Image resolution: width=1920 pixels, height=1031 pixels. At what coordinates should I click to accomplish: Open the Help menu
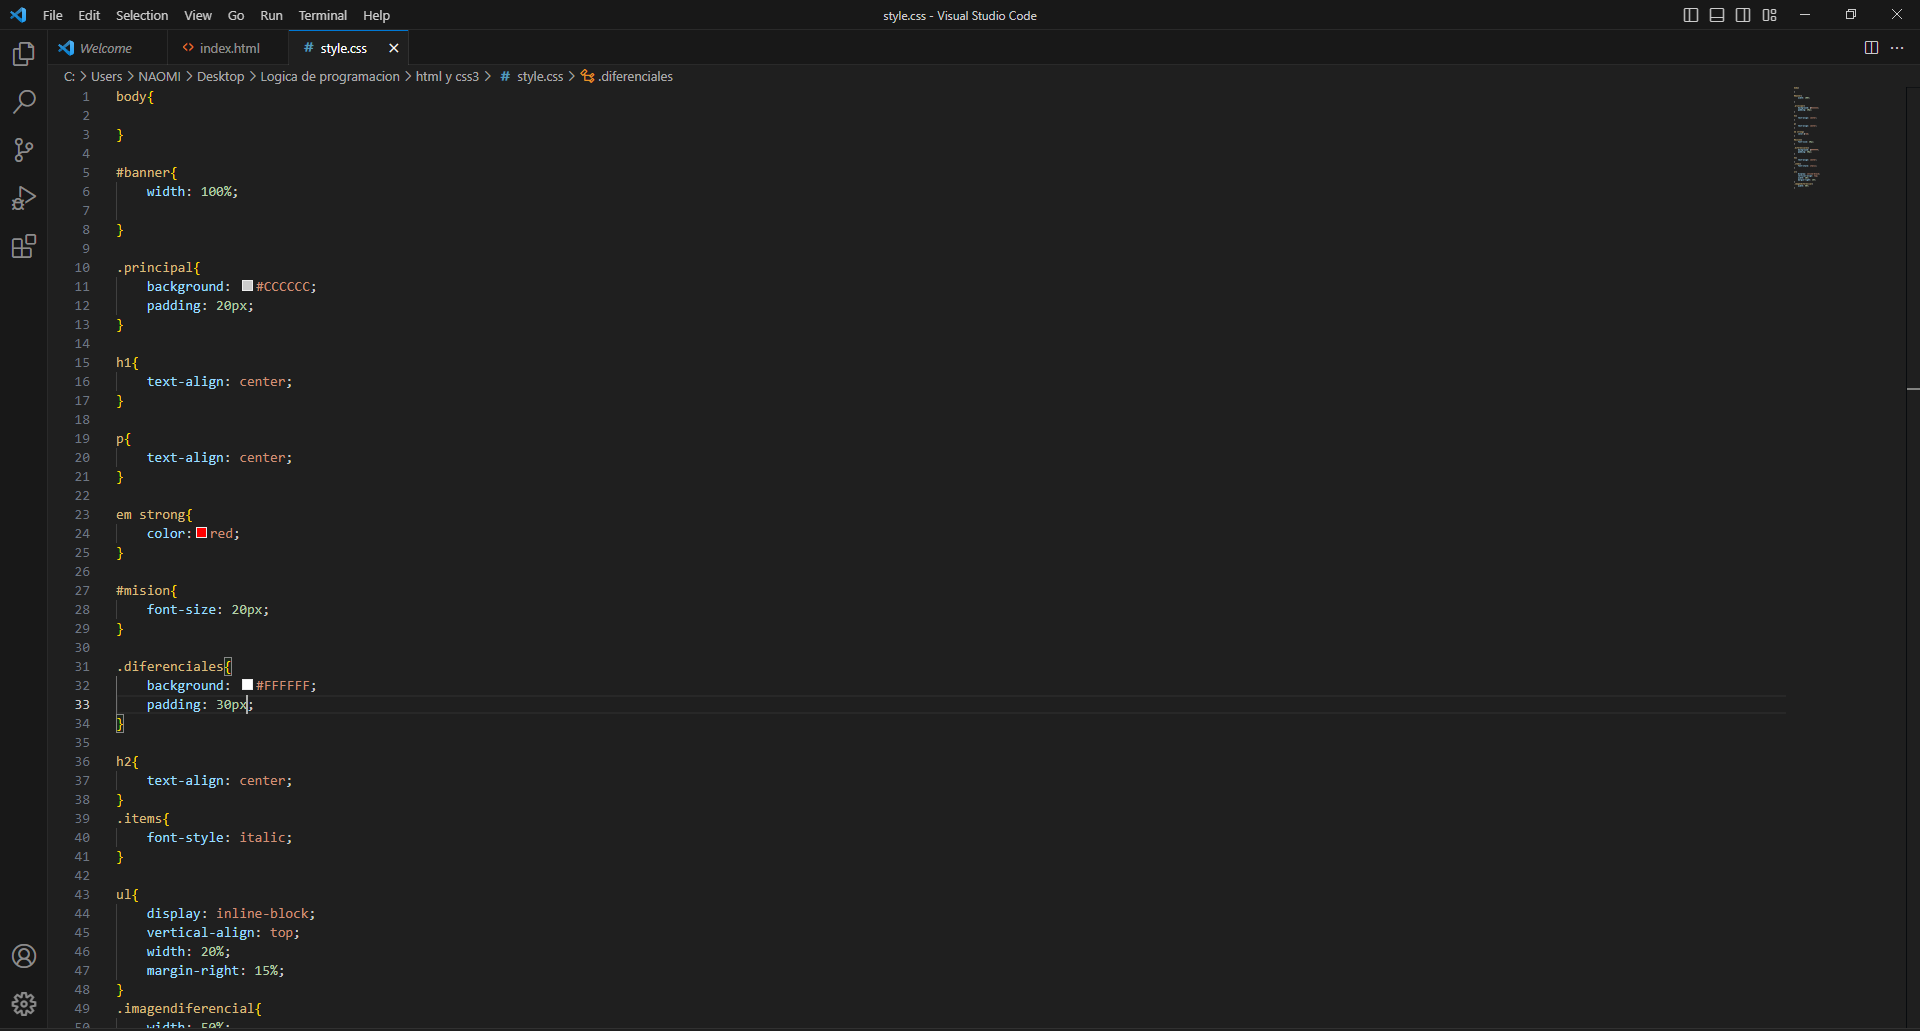377,15
